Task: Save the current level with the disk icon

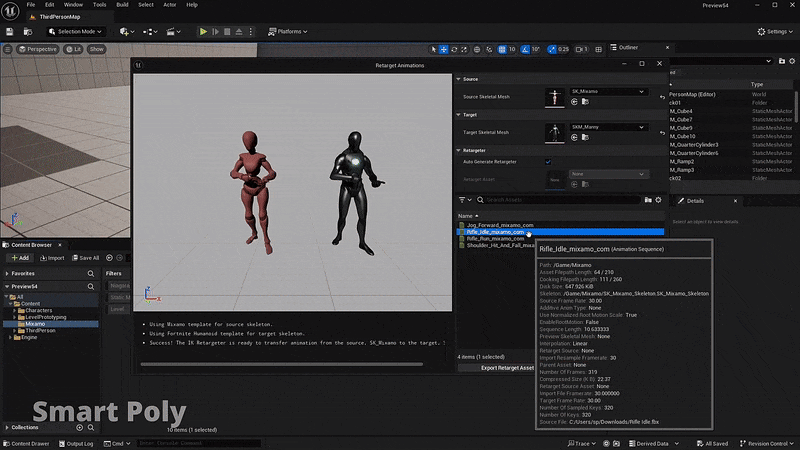Action: pyautogui.click(x=9, y=32)
